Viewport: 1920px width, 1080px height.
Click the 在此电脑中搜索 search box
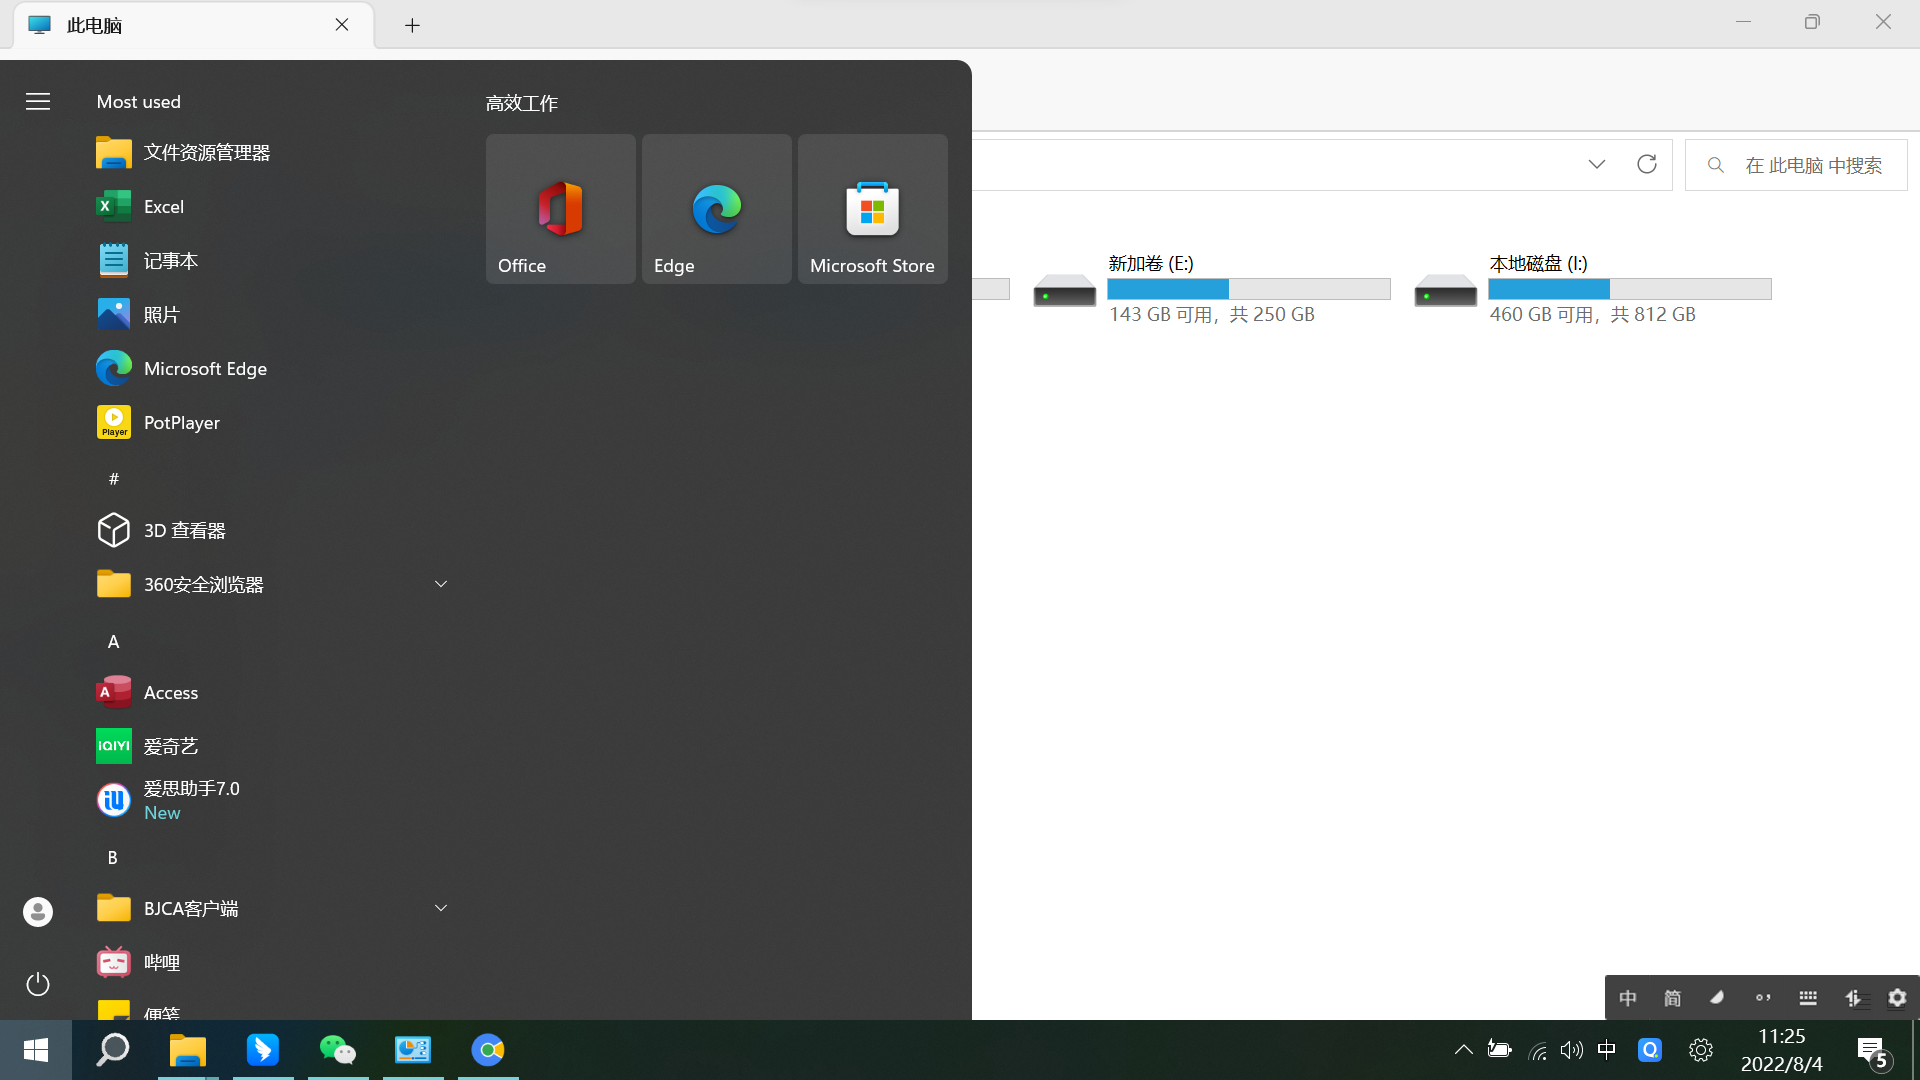[x=1812, y=165]
